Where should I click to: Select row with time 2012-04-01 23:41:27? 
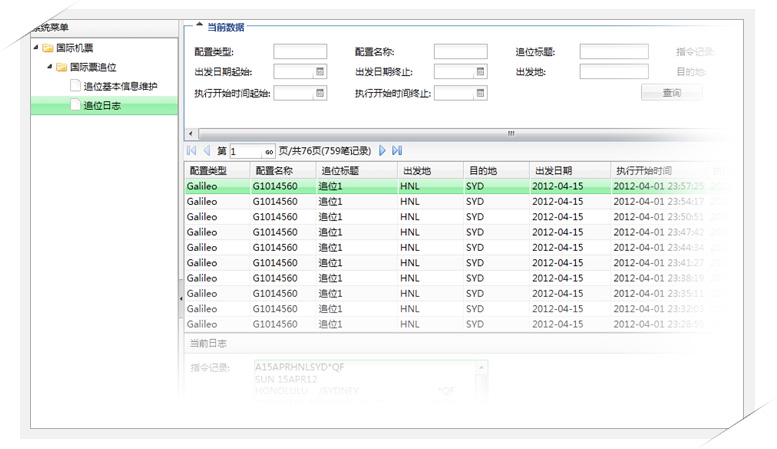click(458, 263)
